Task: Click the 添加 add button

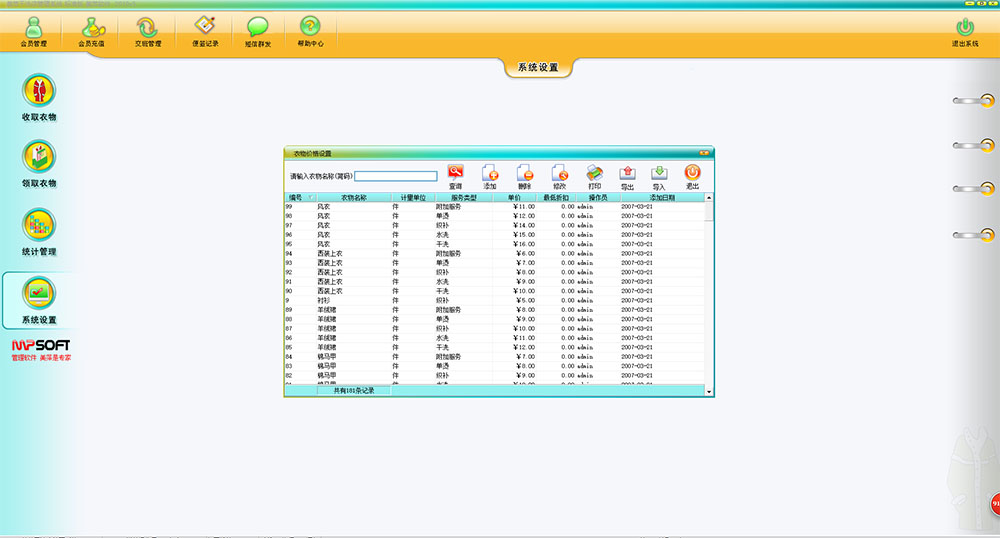Action: point(490,176)
